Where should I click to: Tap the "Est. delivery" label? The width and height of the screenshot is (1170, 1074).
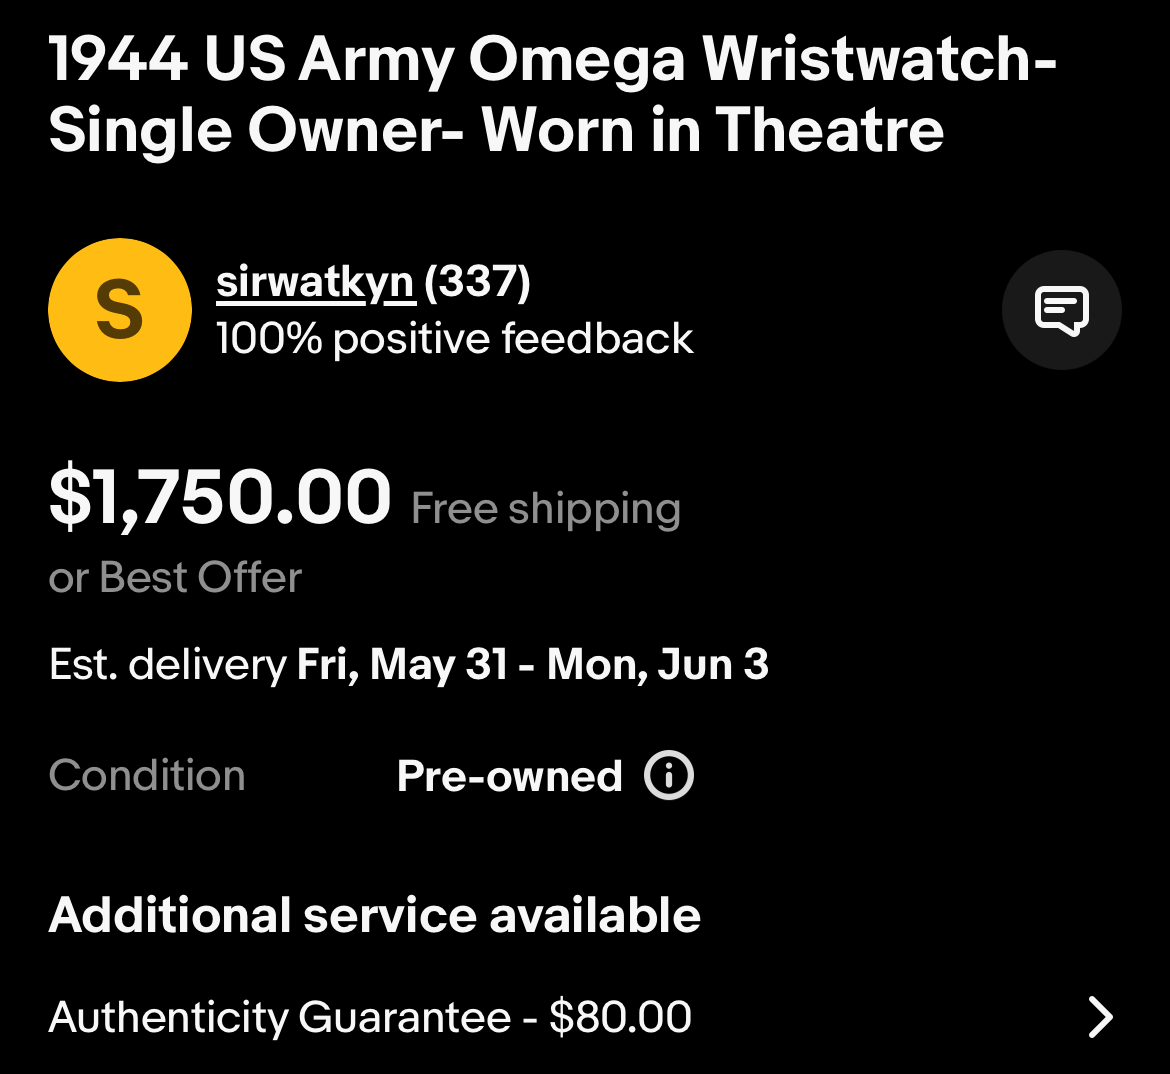point(167,665)
